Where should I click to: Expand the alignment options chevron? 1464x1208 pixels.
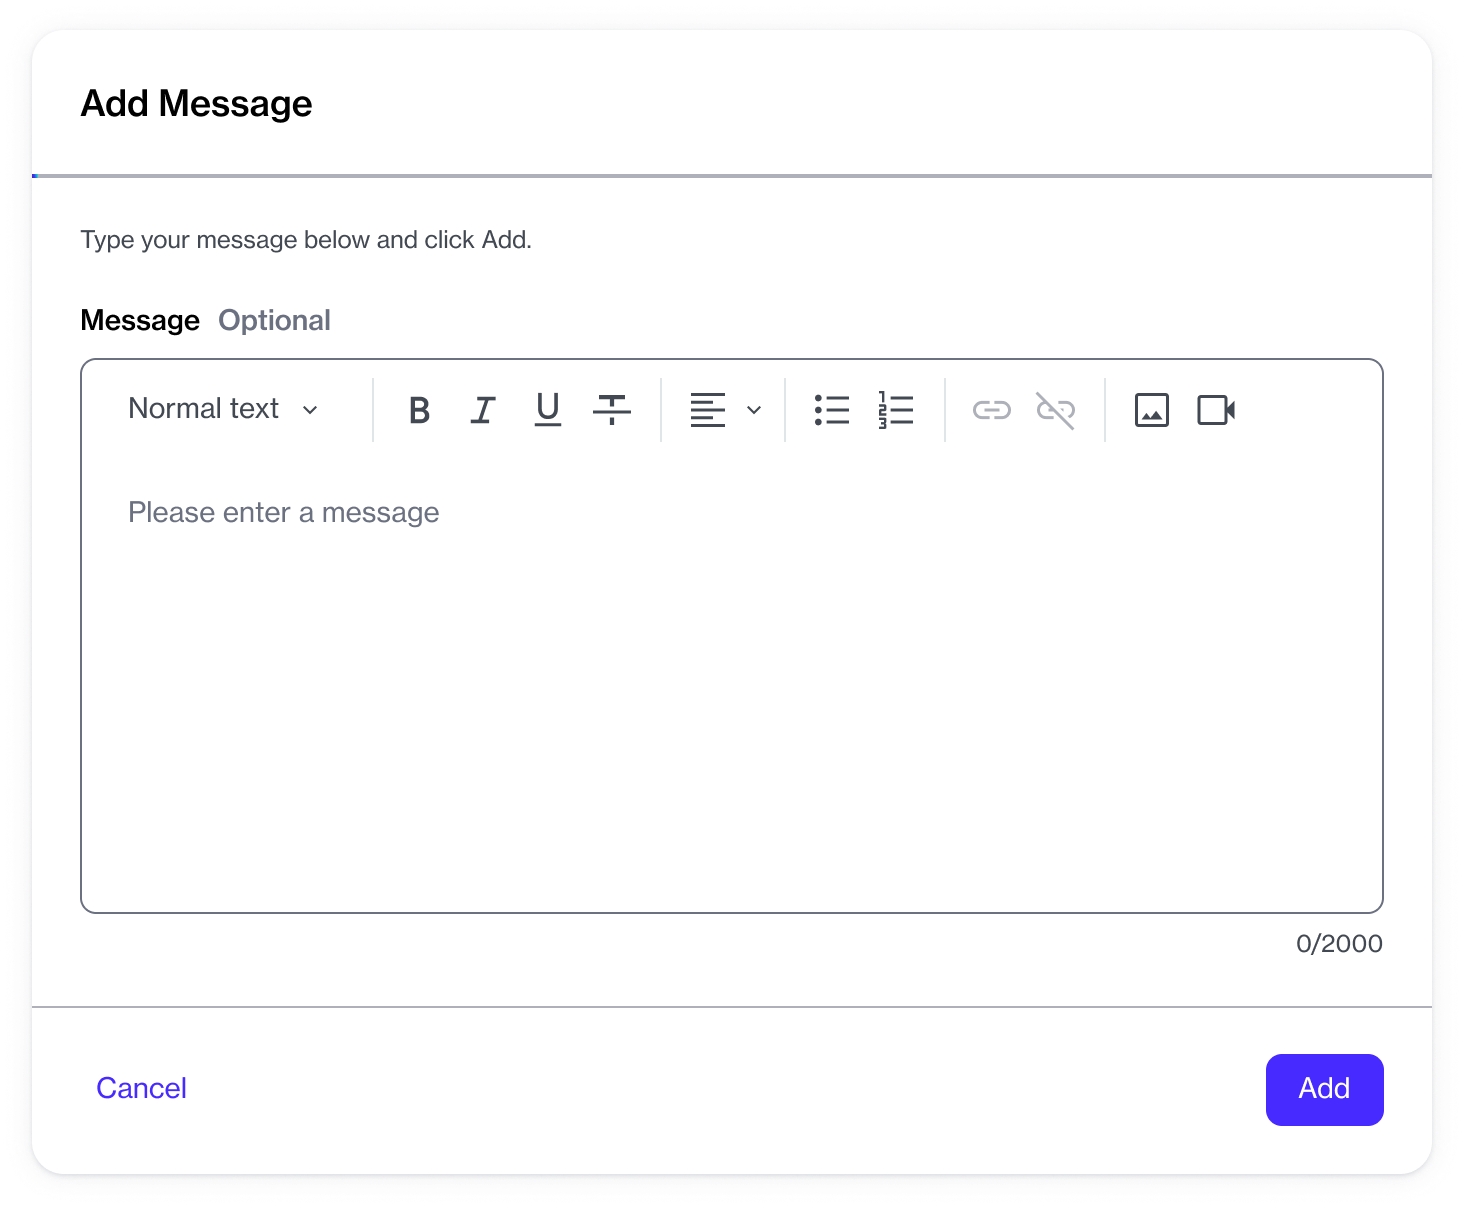tap(754, 410)
